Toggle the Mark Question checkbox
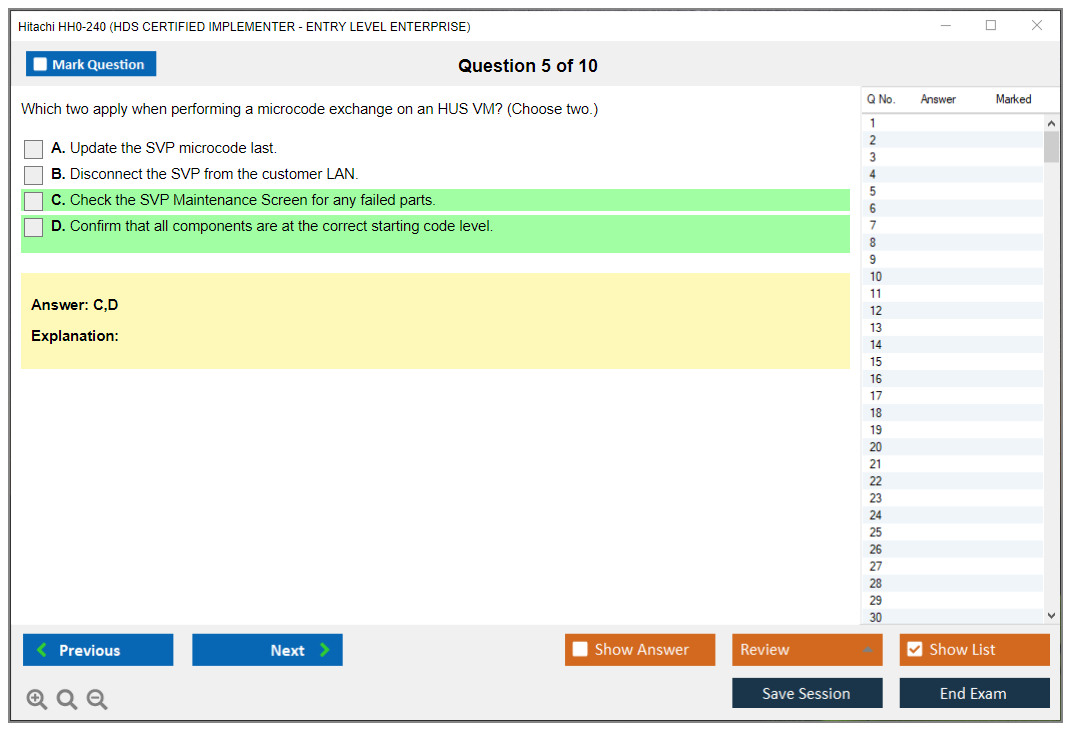The image size is (1075, 735). (40, 64)
